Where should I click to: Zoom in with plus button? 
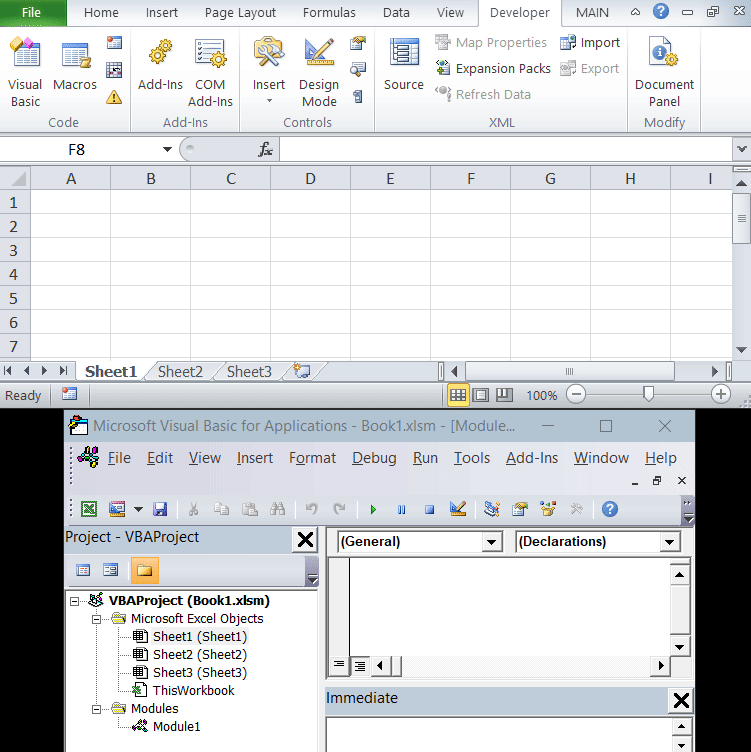pos(720,395)
